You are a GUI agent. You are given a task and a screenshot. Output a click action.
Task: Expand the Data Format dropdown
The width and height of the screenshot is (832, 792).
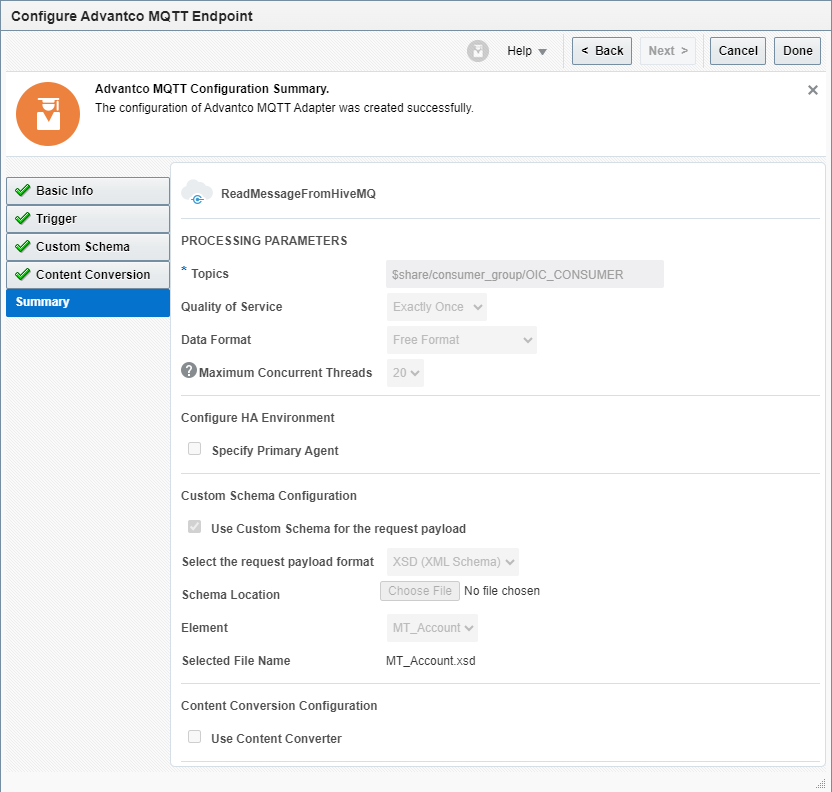coord(461,340)
